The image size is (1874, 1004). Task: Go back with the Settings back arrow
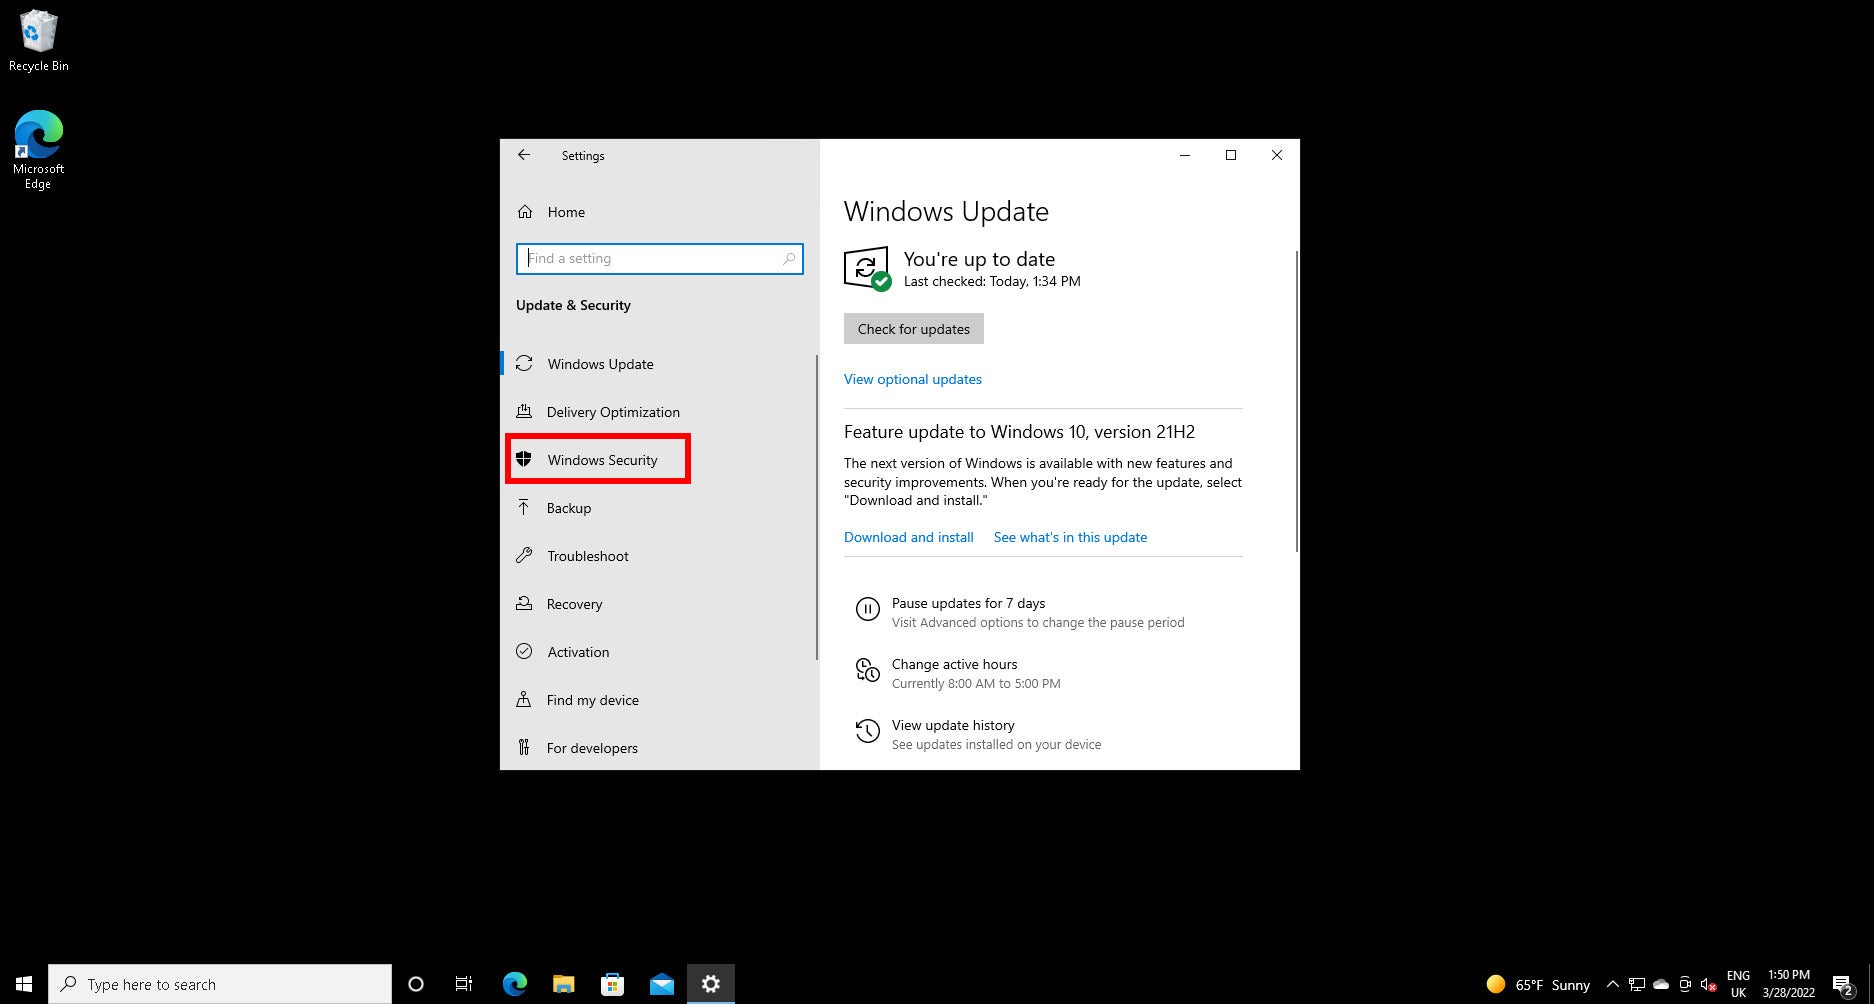(x=524, y=155)
